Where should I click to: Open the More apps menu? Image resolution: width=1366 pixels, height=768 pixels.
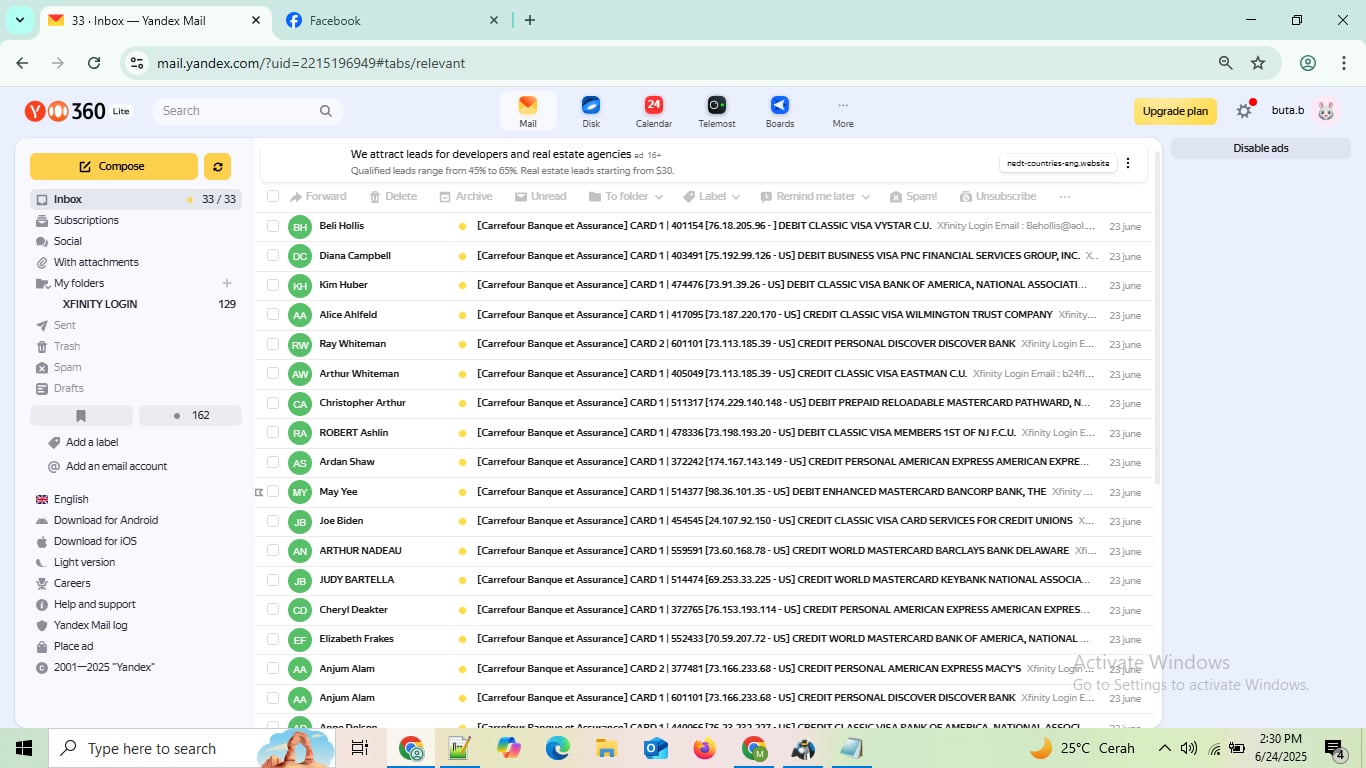pos(843,111)
